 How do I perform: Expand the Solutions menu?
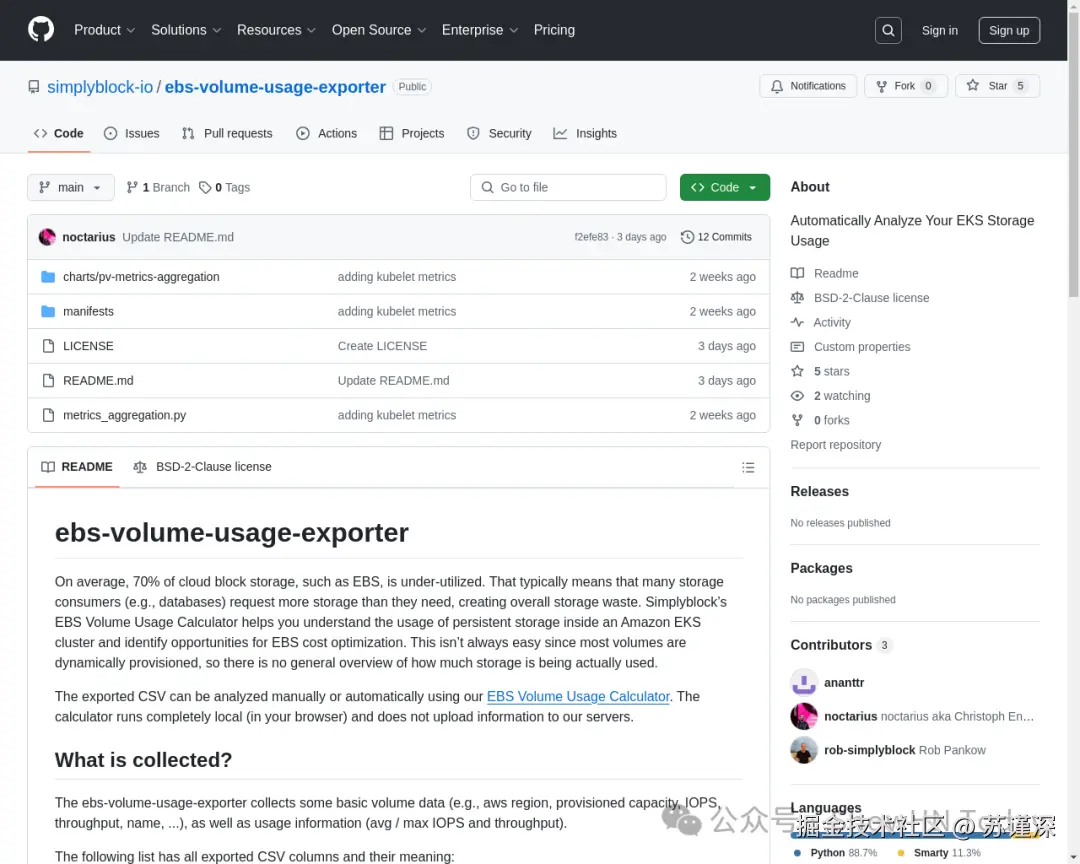(186, 30)
